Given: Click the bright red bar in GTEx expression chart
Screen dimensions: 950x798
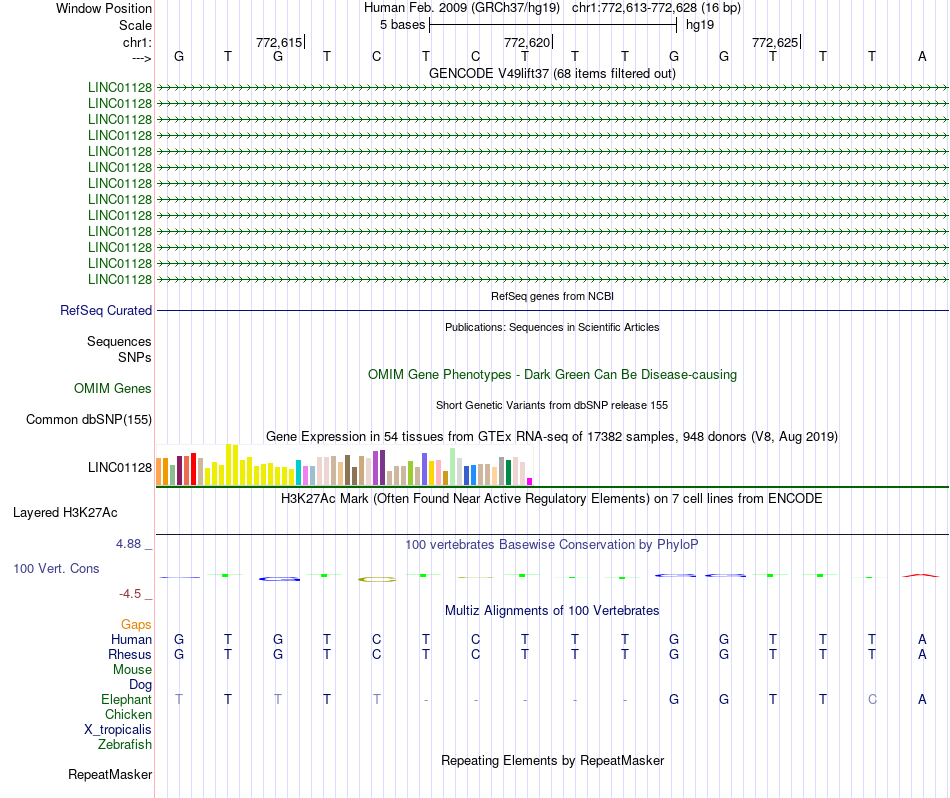Looking at the screenshot, I should [193, 469].
